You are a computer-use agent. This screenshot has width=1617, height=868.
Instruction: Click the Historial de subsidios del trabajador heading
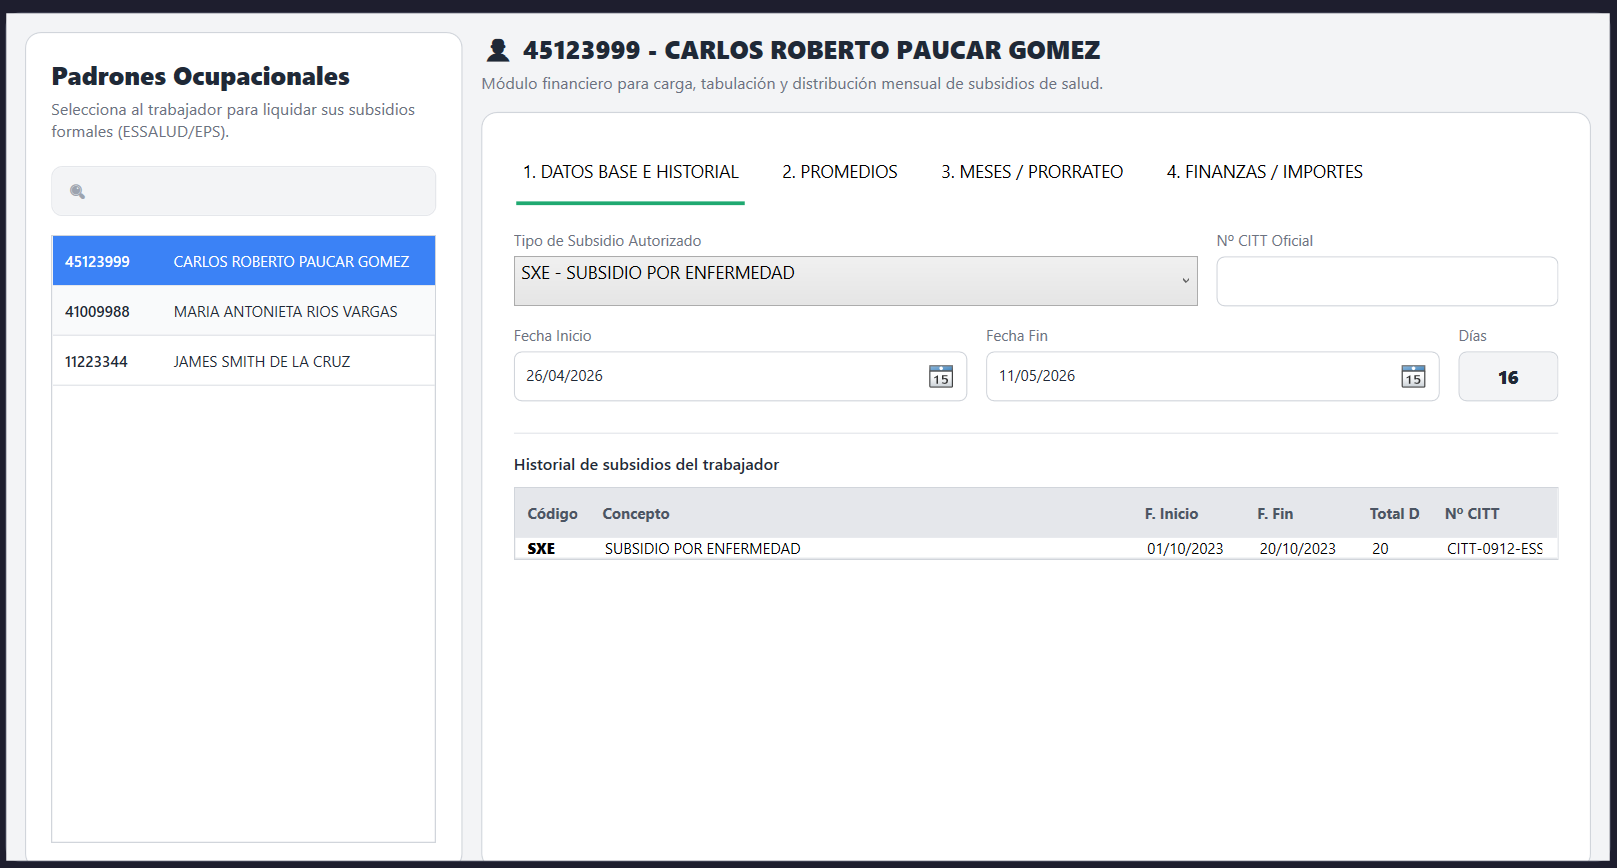(646, 465)
